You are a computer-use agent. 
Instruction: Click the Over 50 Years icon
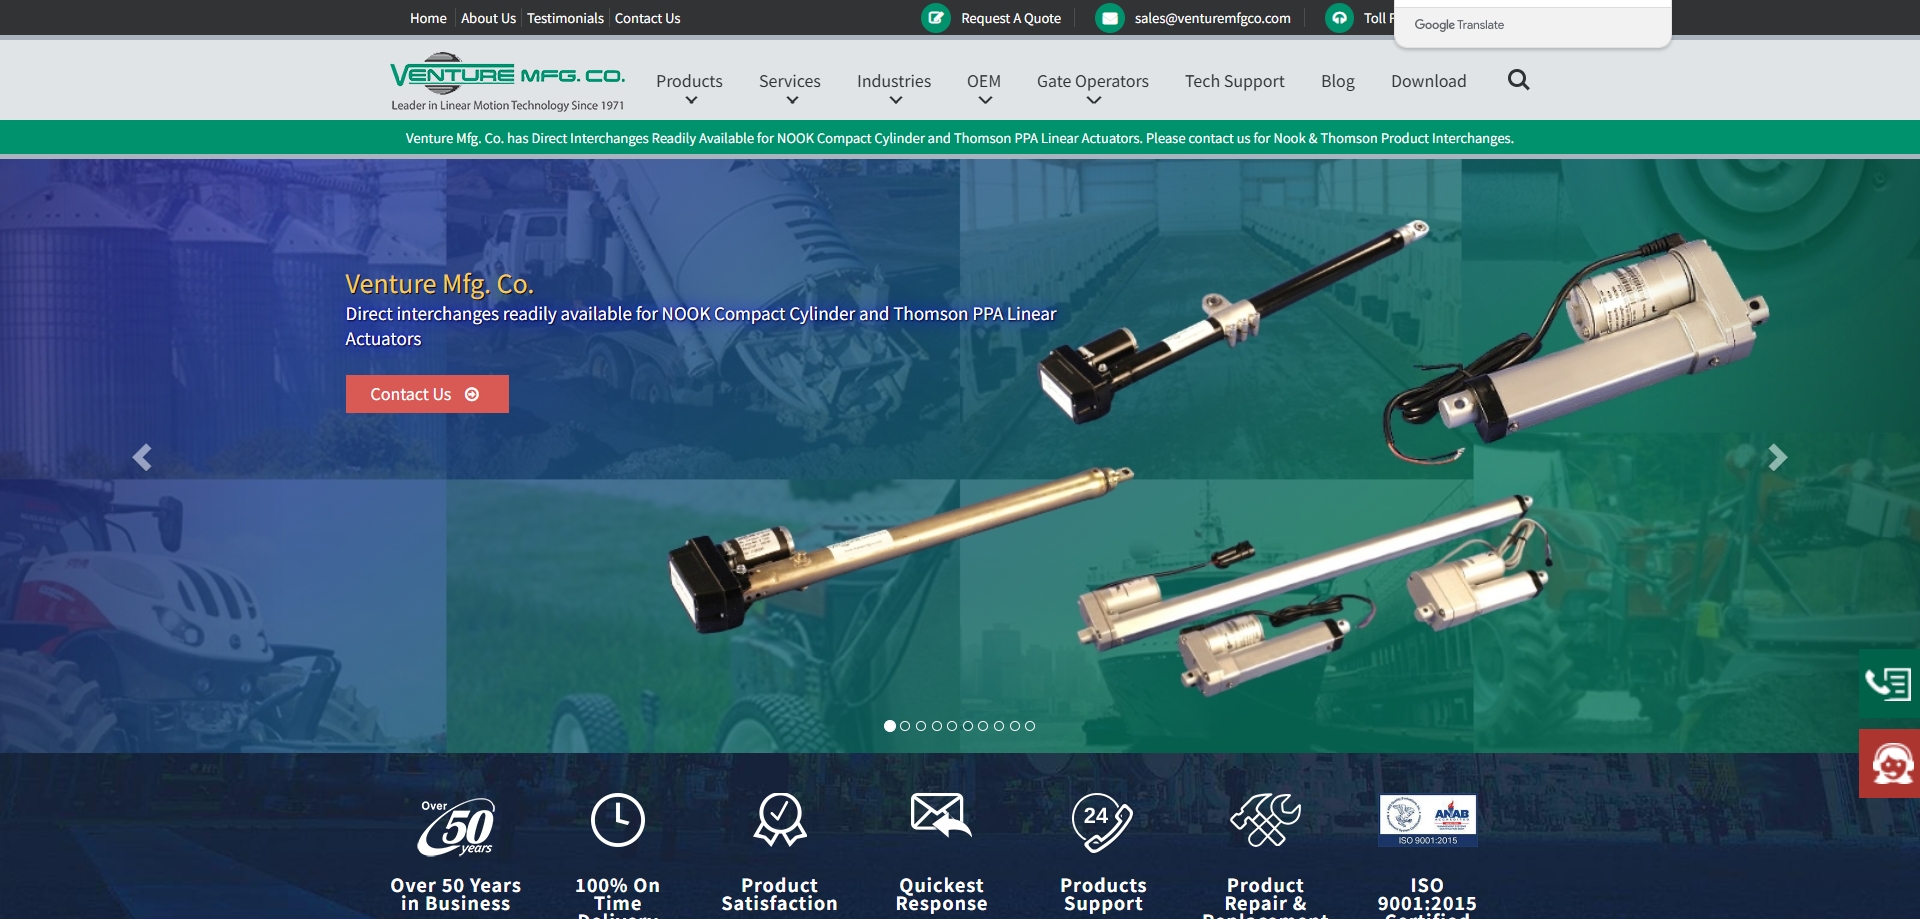point(456,826)
